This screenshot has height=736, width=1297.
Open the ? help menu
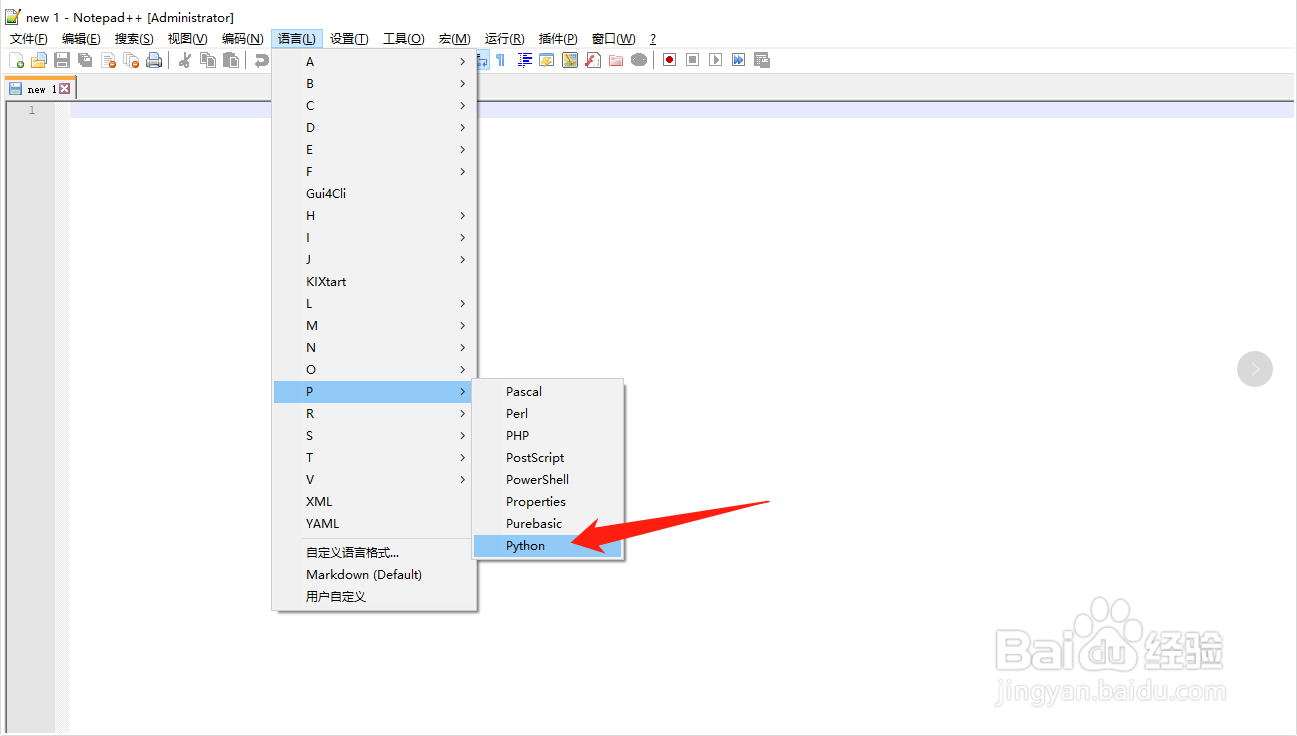pyautogui.click(x=653, y=39)
